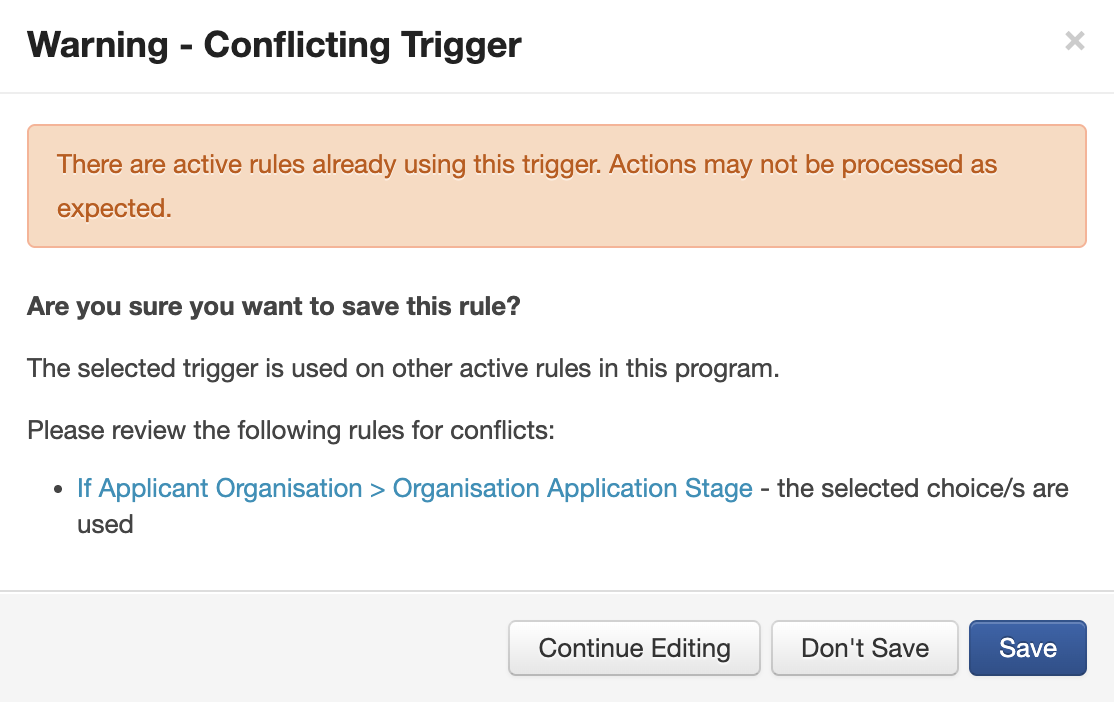1114x702 pixels.
Task: Click 'If Applicant Organisation' at link start
Action: pyautogui.click(x=219, y=489)
